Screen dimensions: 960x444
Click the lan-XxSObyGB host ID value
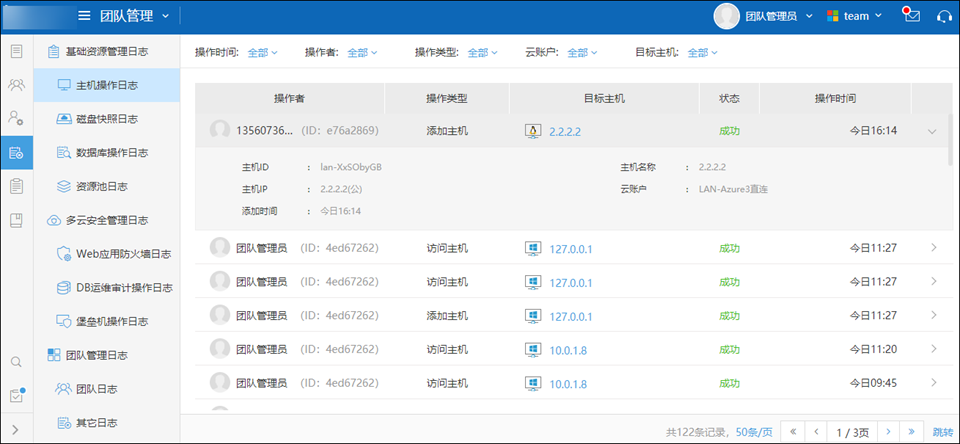click(351, 167)
